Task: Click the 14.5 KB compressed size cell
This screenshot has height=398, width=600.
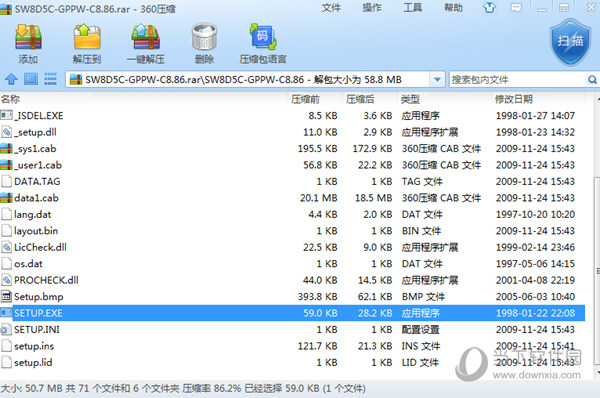Action: point(375,280)
